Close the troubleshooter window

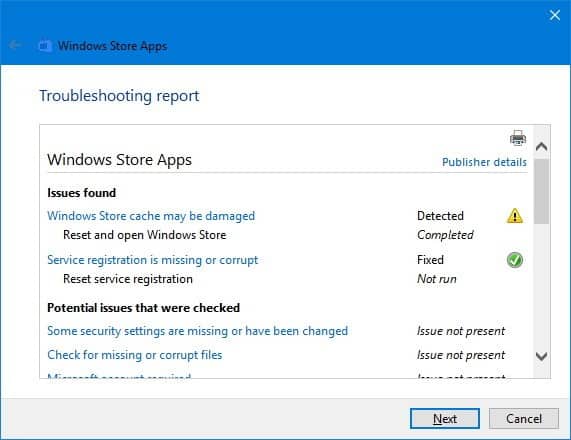coord(555,15)
